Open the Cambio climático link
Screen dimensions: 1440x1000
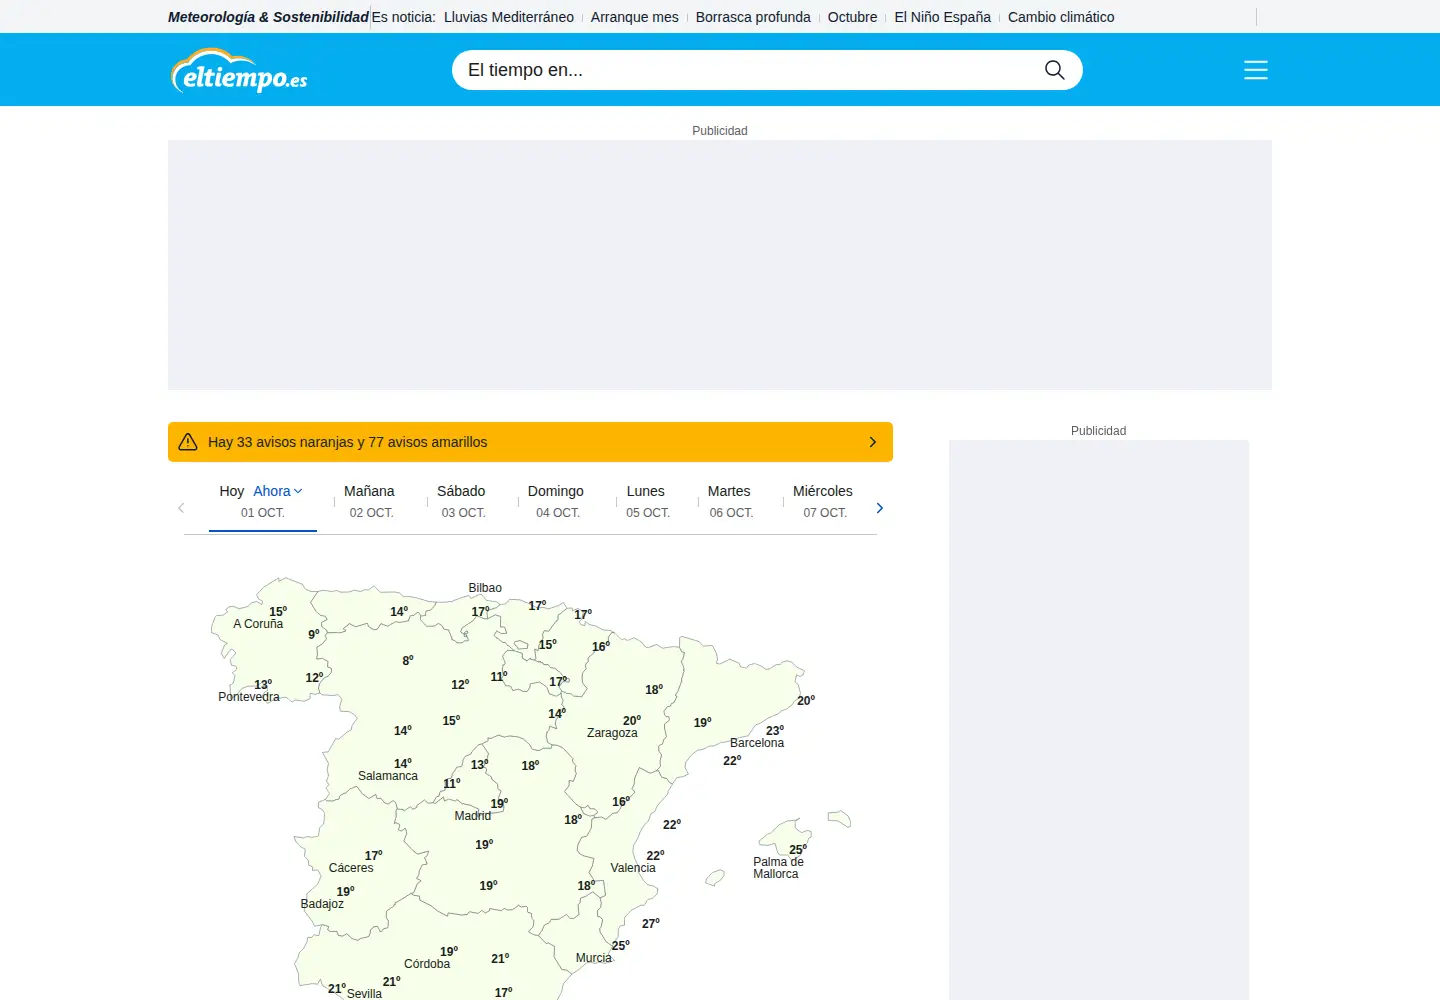pyautogui.click(x=1061, y=17)
